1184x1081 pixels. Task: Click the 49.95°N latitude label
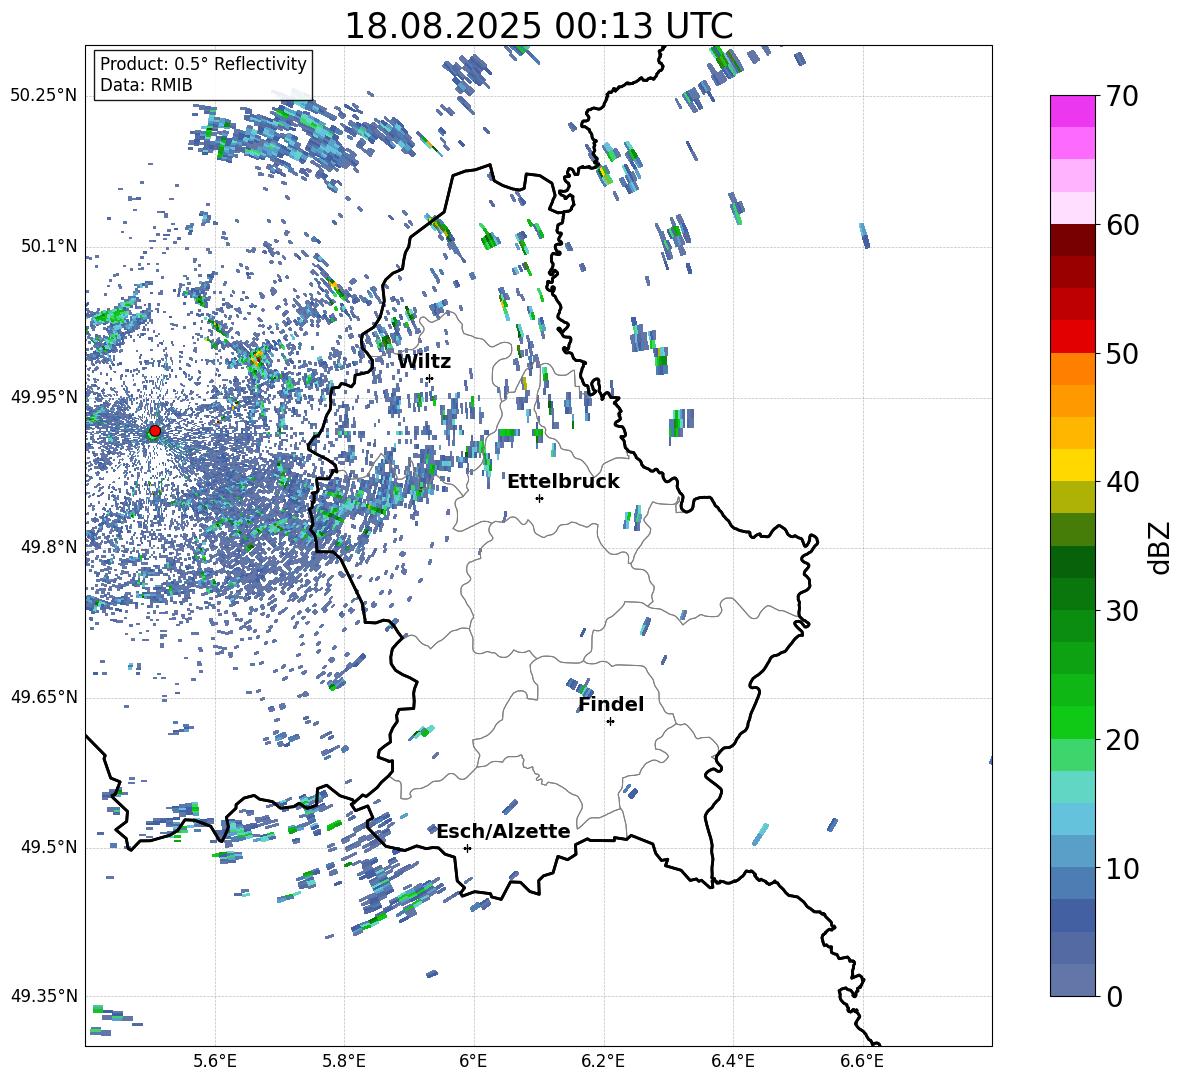tap(44, 396)
